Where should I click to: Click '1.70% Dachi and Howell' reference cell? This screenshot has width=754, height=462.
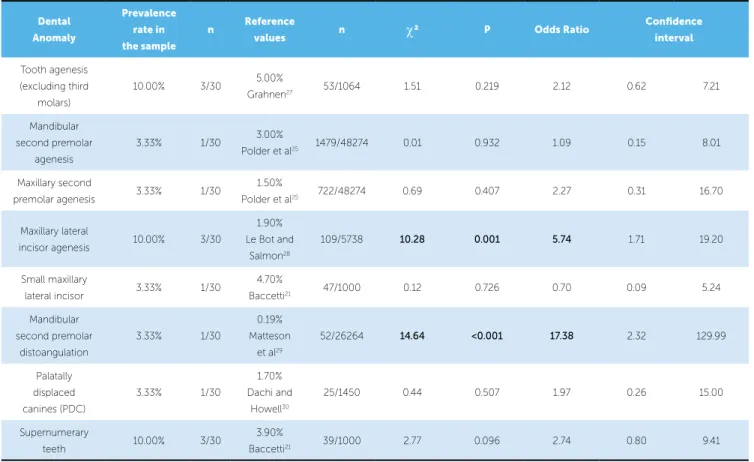pos(269,392)
